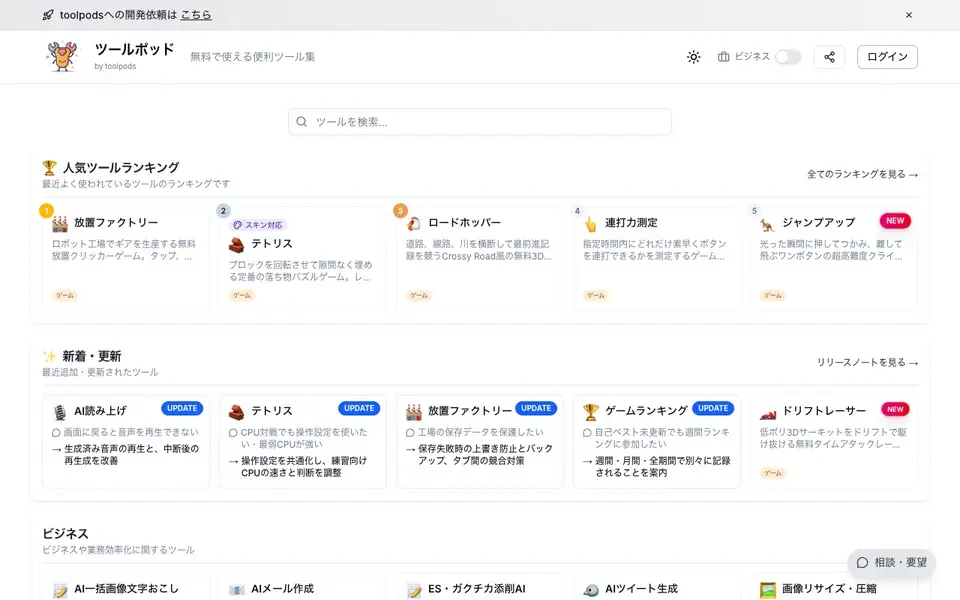The image size is (960, 600).
Task: Click the NEW badge on ジャンプアップ
Action: coord(895,221)
